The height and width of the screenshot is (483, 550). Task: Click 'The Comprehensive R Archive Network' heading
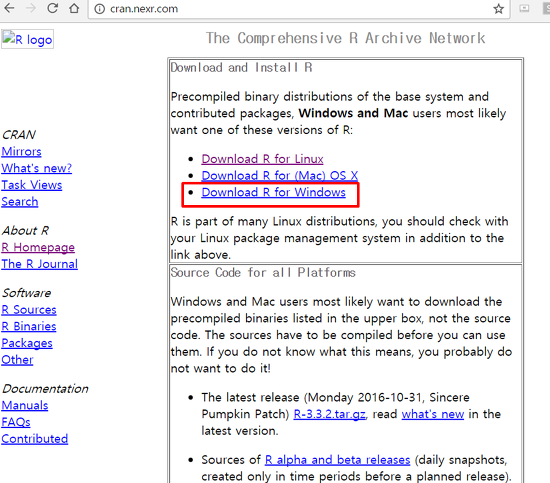point(346,38)
